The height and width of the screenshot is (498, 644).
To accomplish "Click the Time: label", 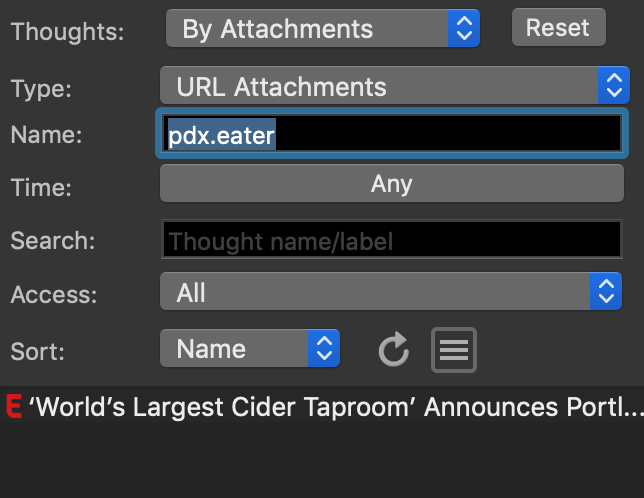I will (41, 186).
